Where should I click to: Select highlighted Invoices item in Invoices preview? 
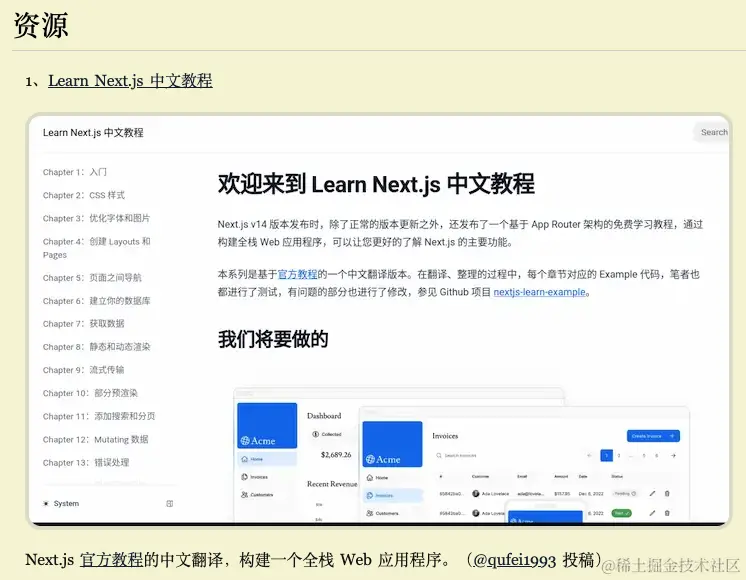[393, 495]
